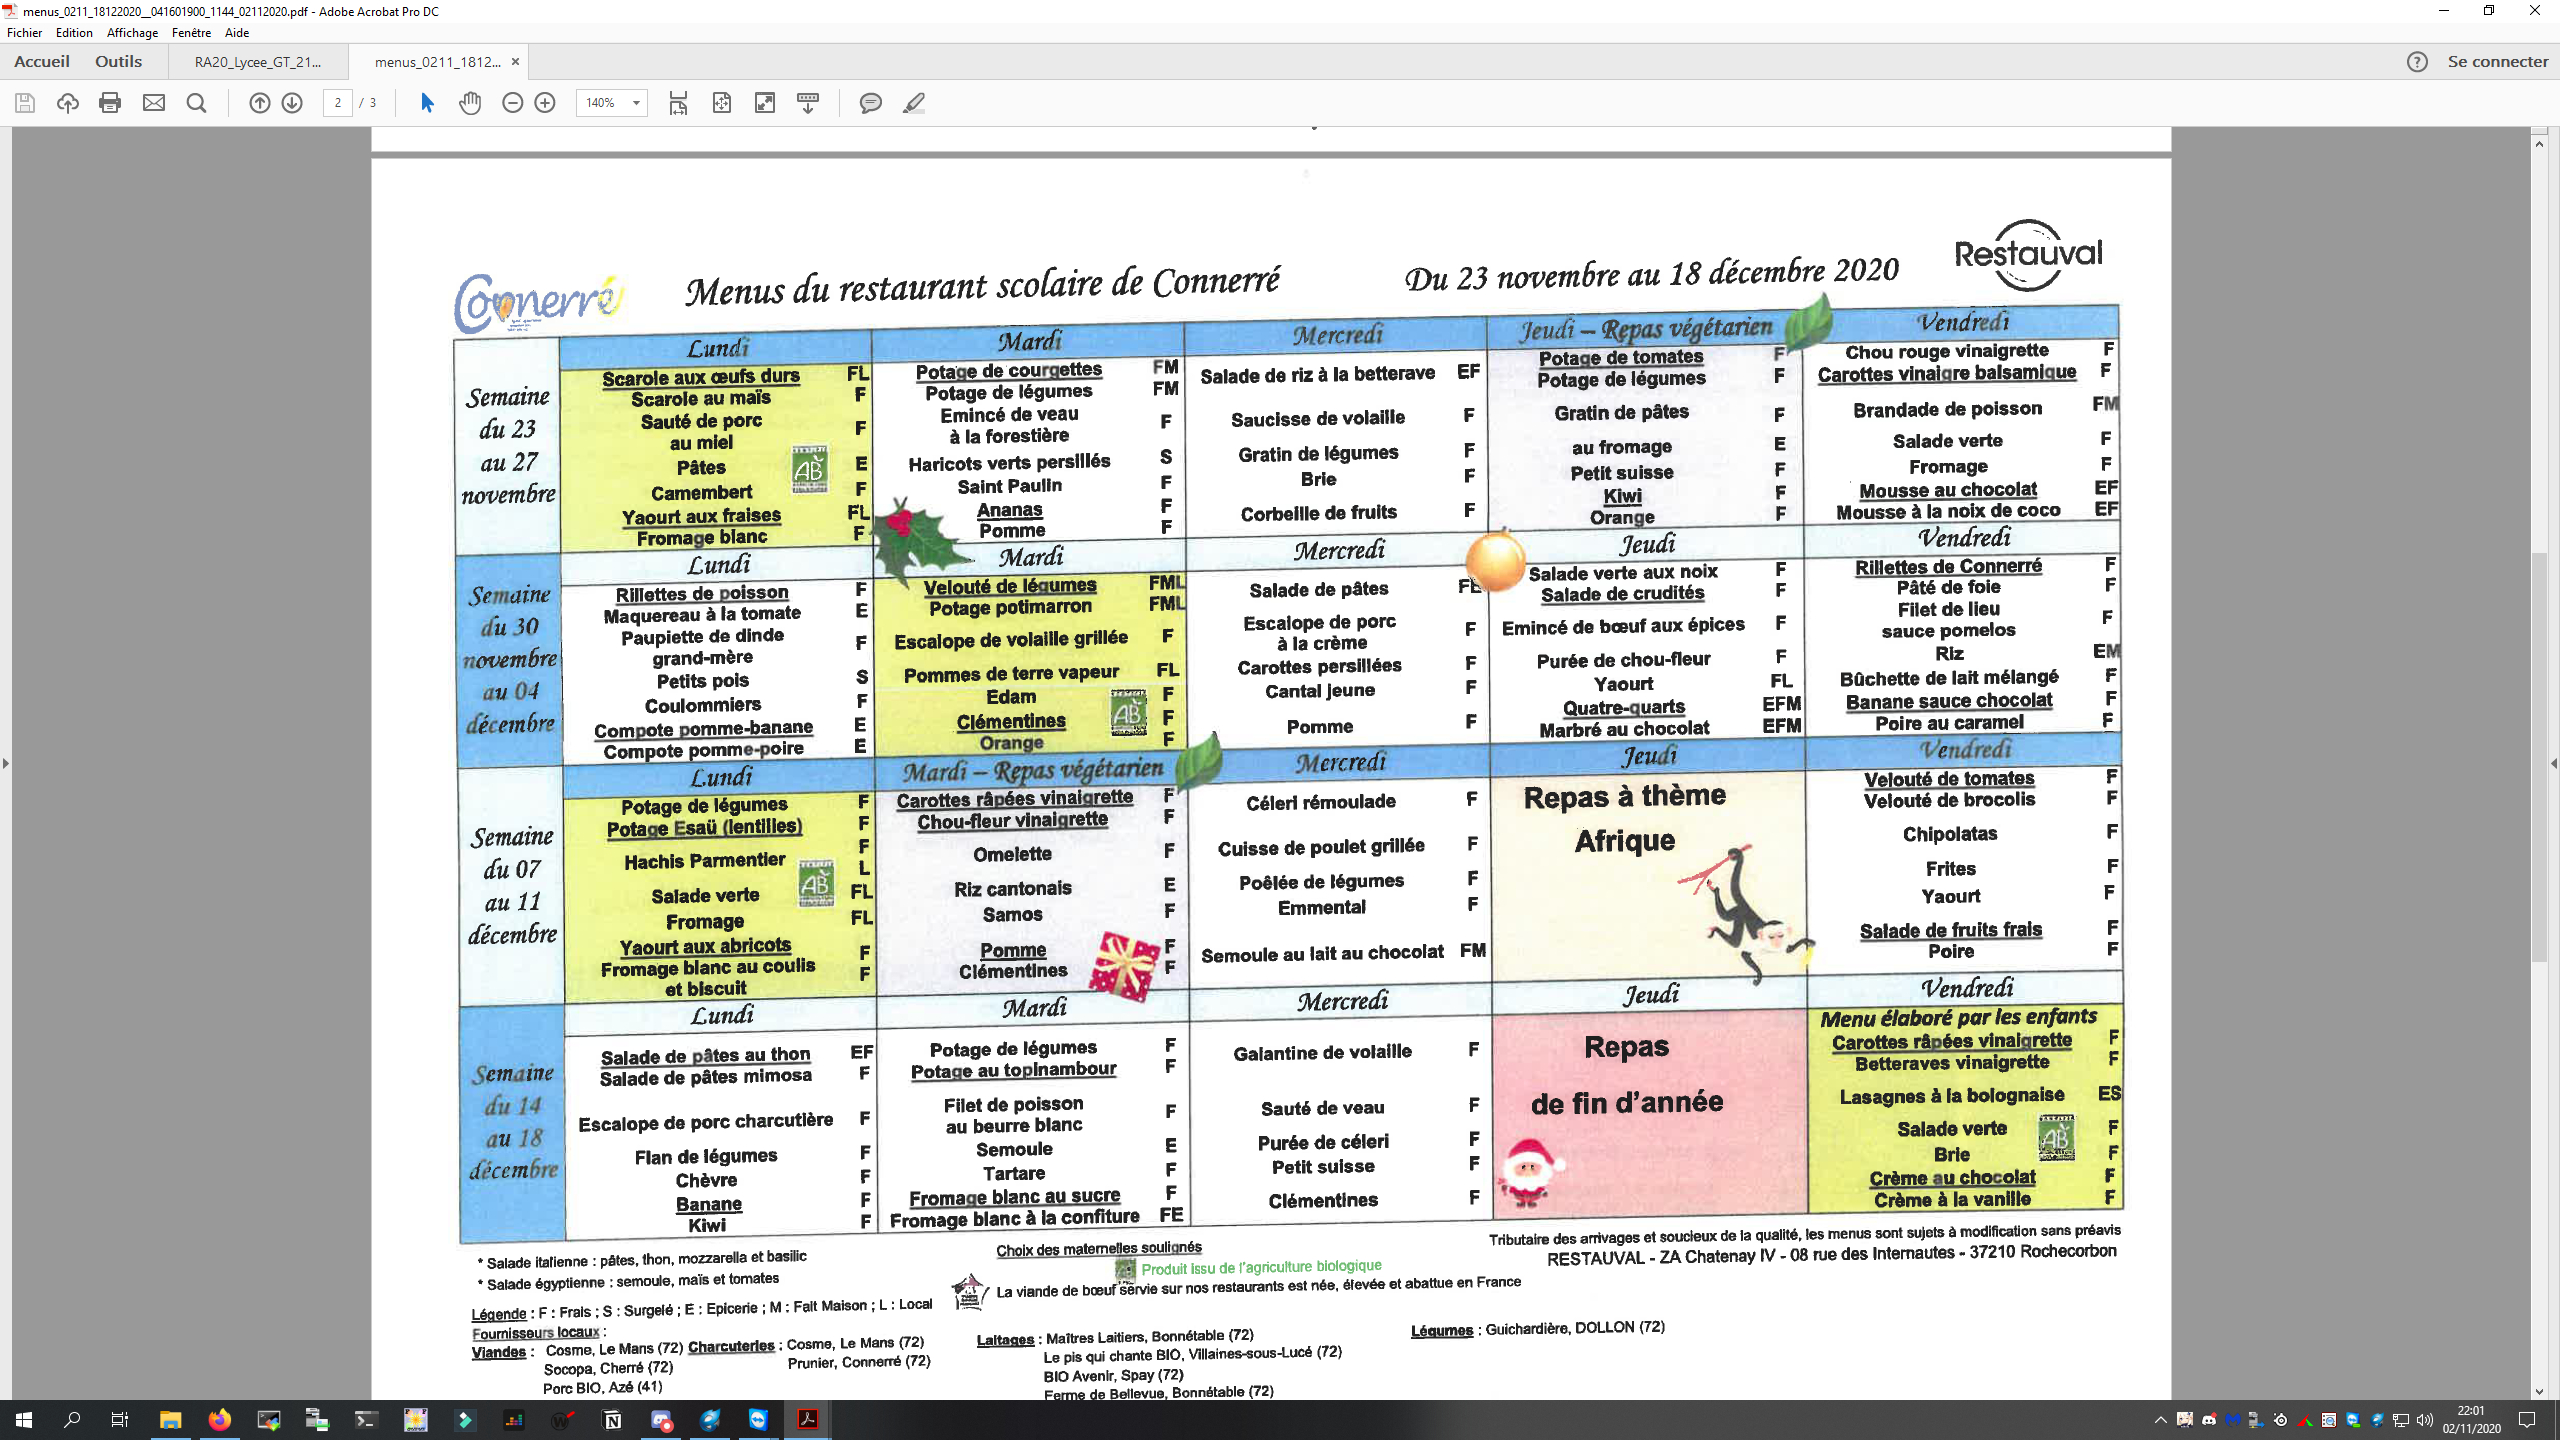2560x1440 pixels.
Task: Click the vertical scrollbar thumb
Action: (x=2539, y=757)
